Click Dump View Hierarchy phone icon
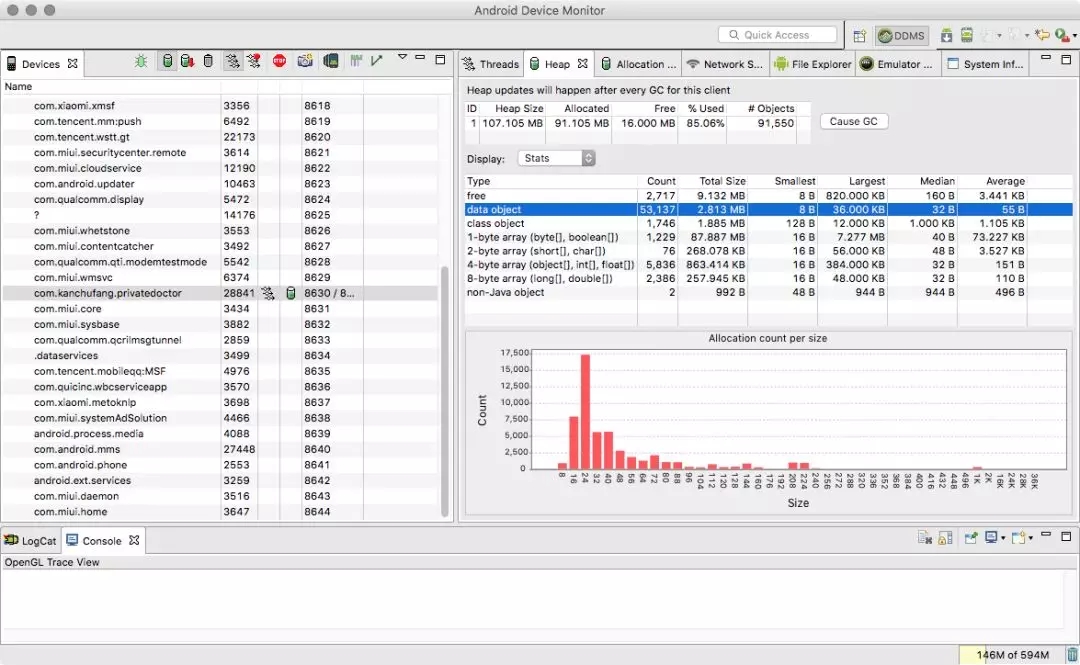The image size is (1080, 665). coord(331,61)
